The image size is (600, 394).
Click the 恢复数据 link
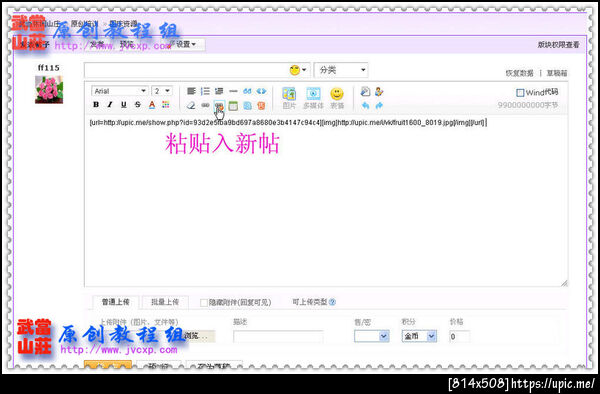pyautogui.click(x=519, y=73)
